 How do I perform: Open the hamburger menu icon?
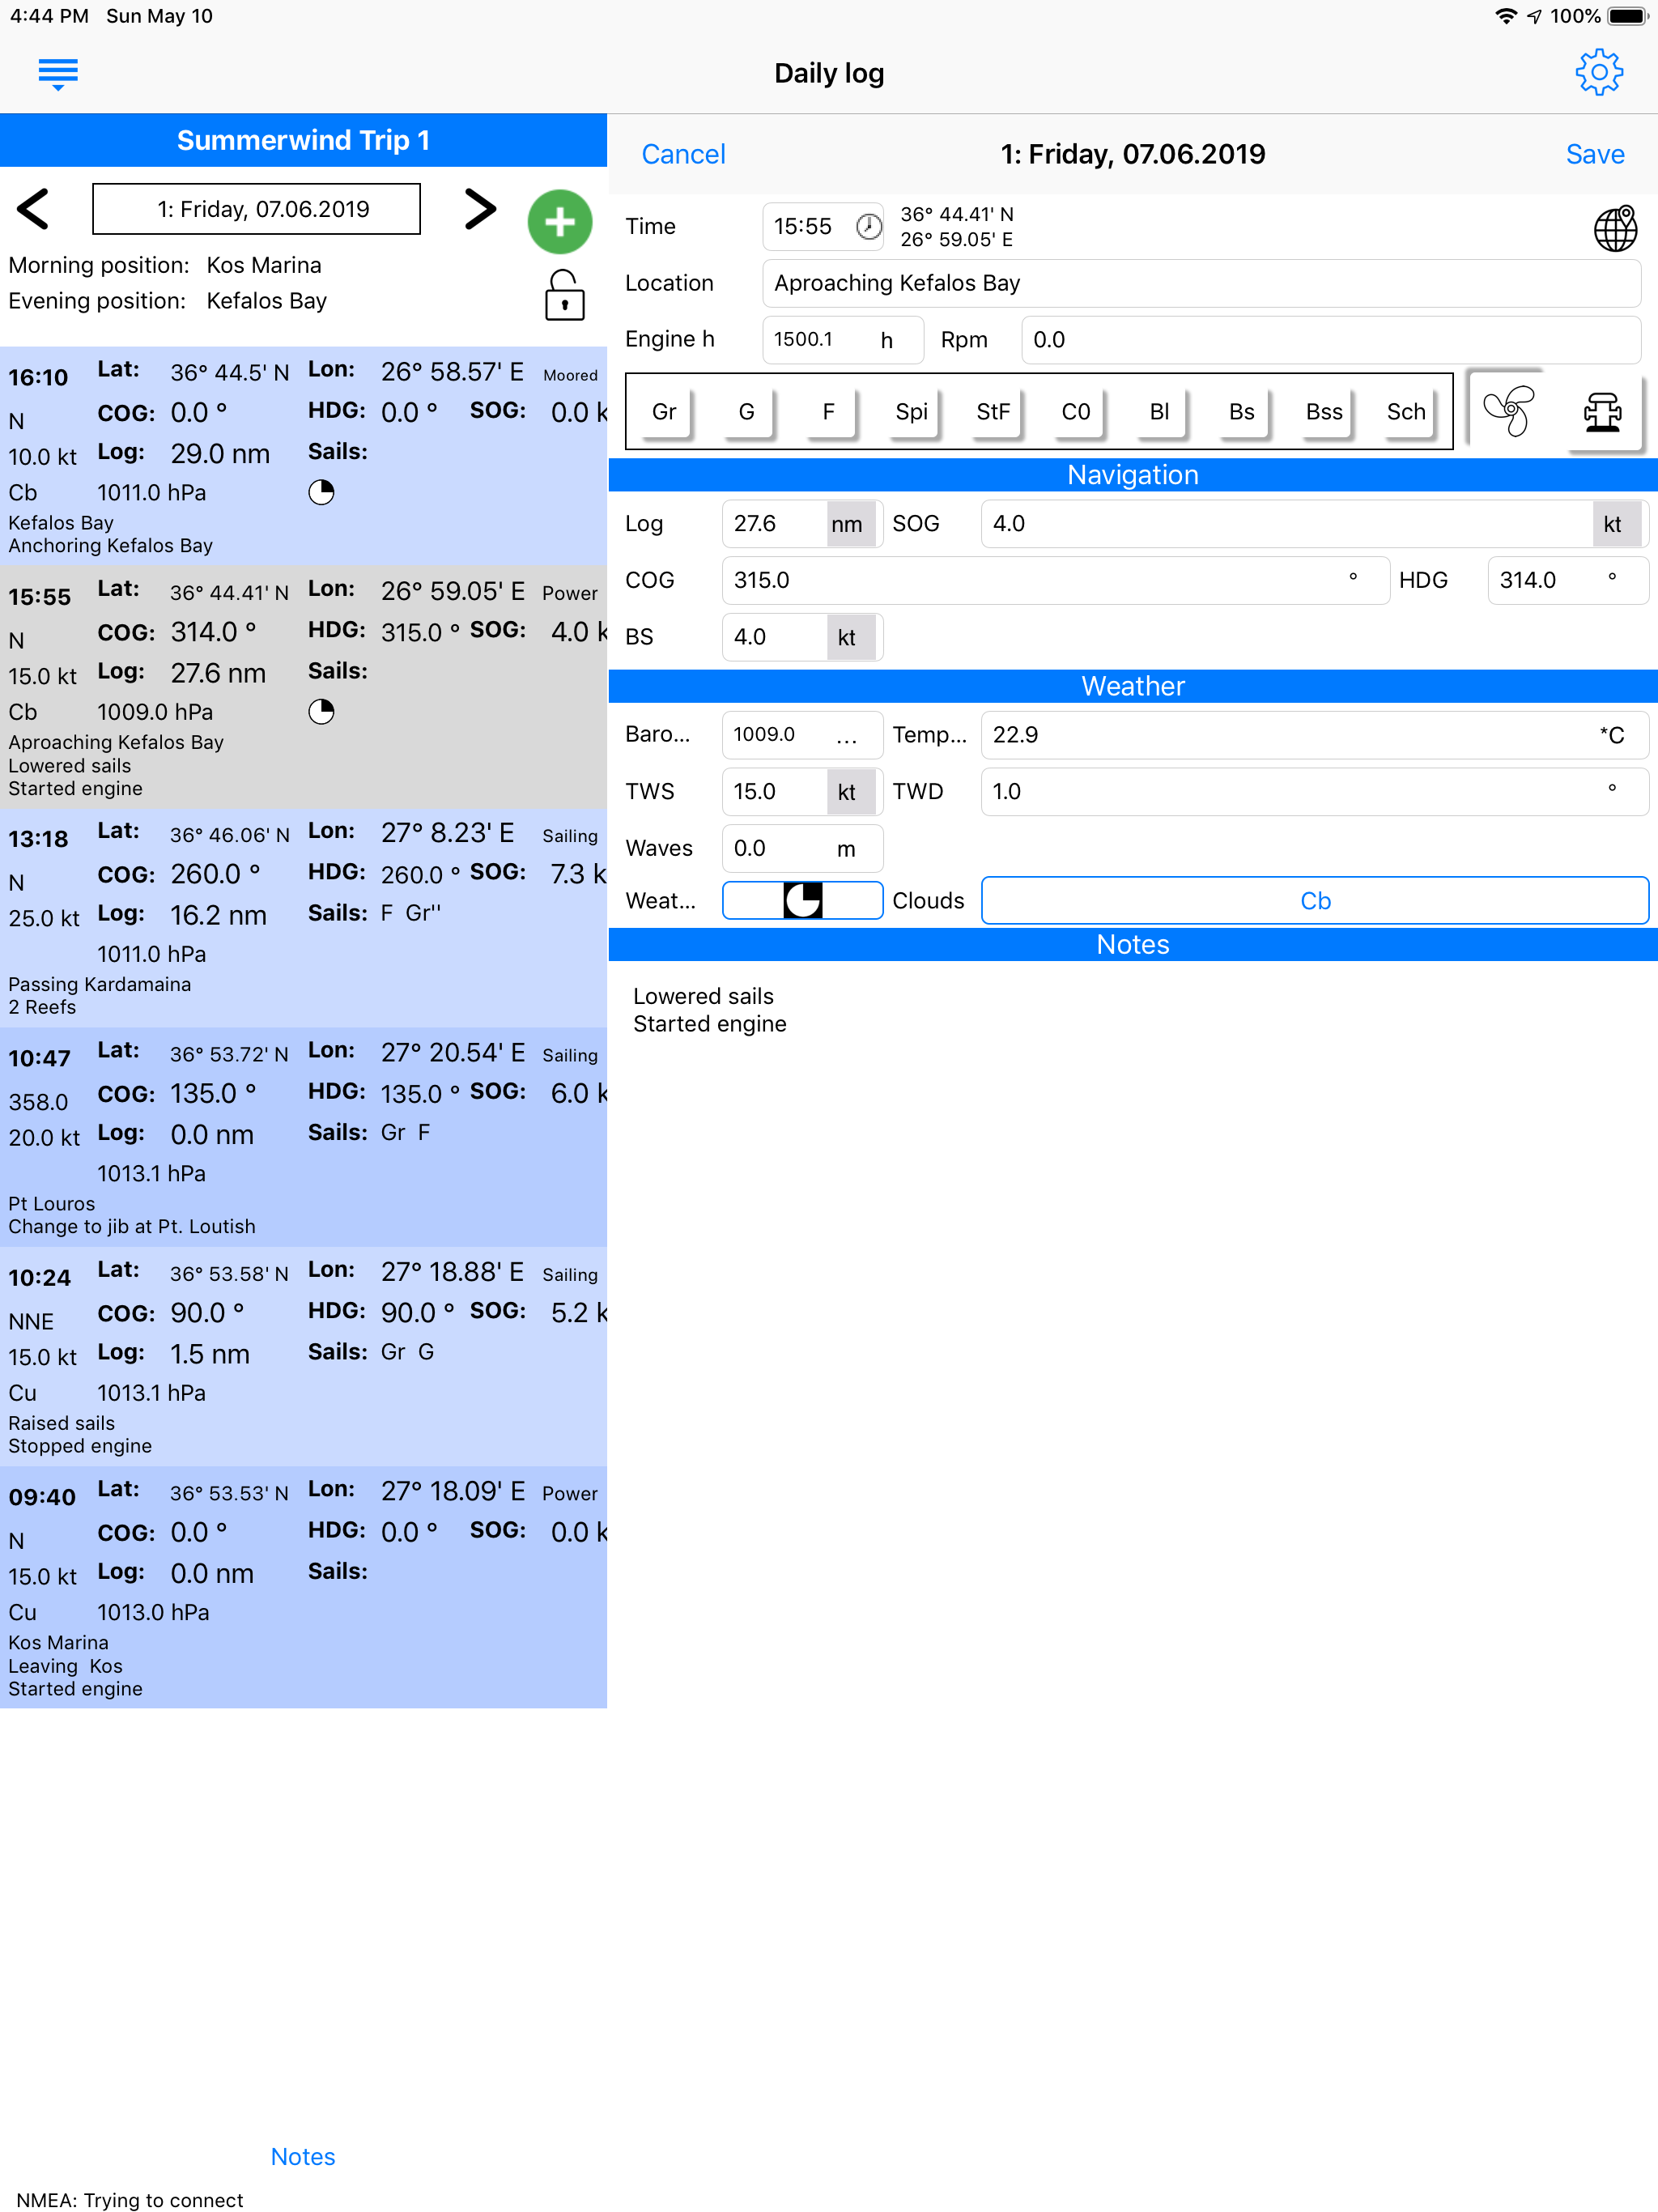point(58,74)
